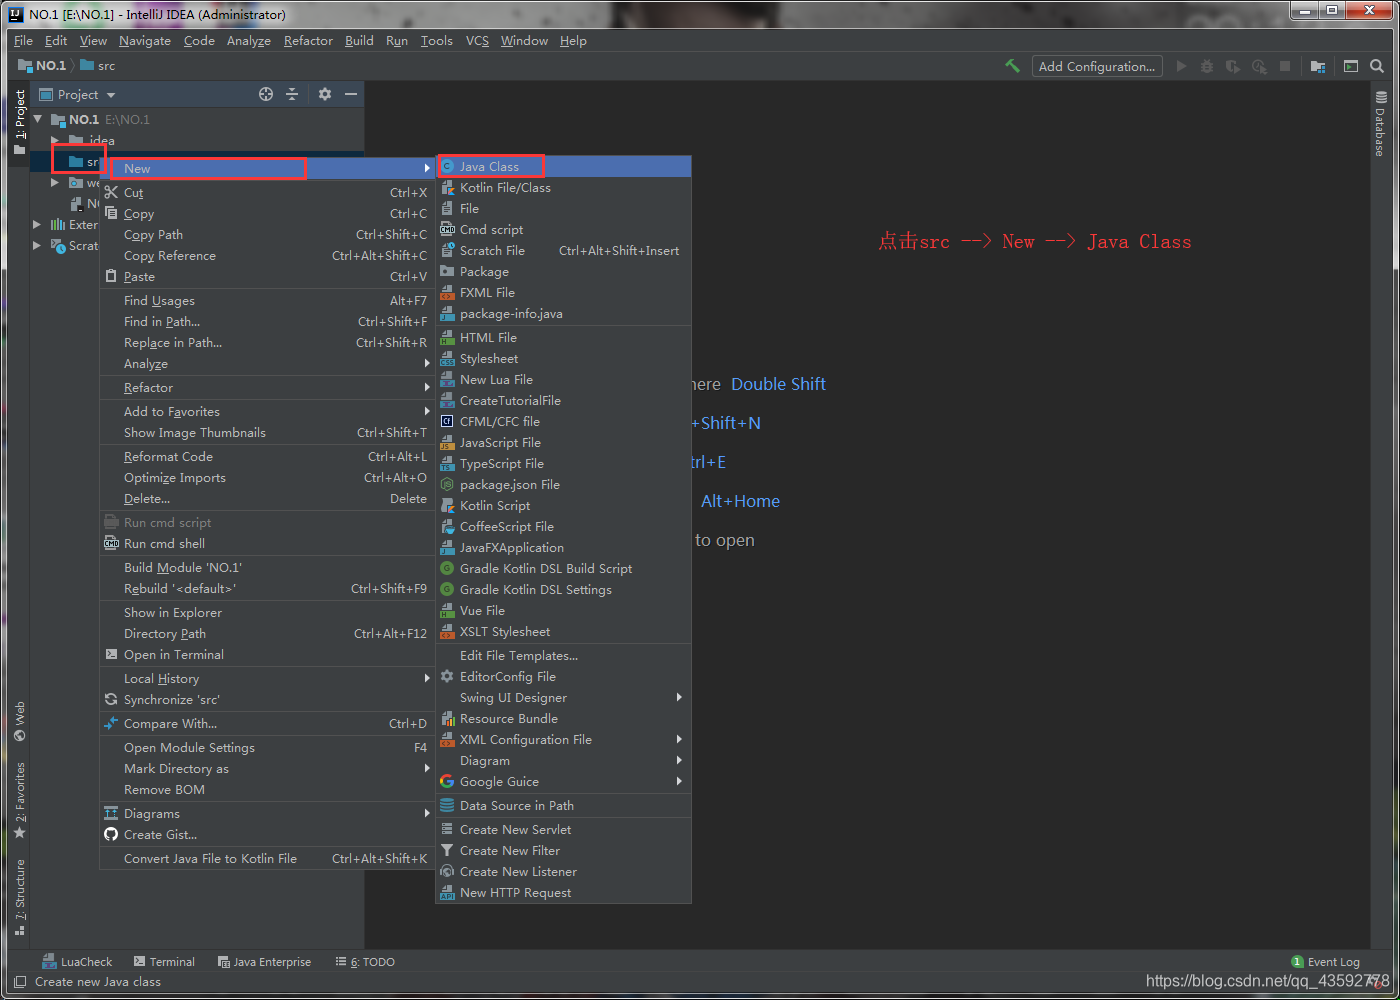
Task: Choose Edit File Templates...
Action: (x=564, y=656)
